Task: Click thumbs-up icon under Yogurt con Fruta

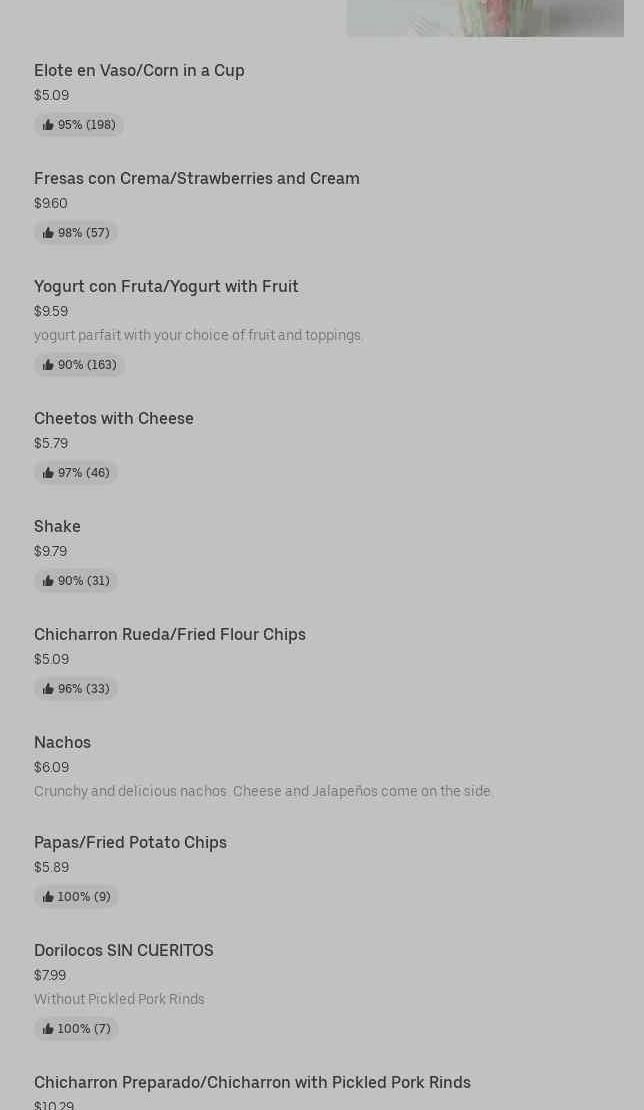Action: 48,365
